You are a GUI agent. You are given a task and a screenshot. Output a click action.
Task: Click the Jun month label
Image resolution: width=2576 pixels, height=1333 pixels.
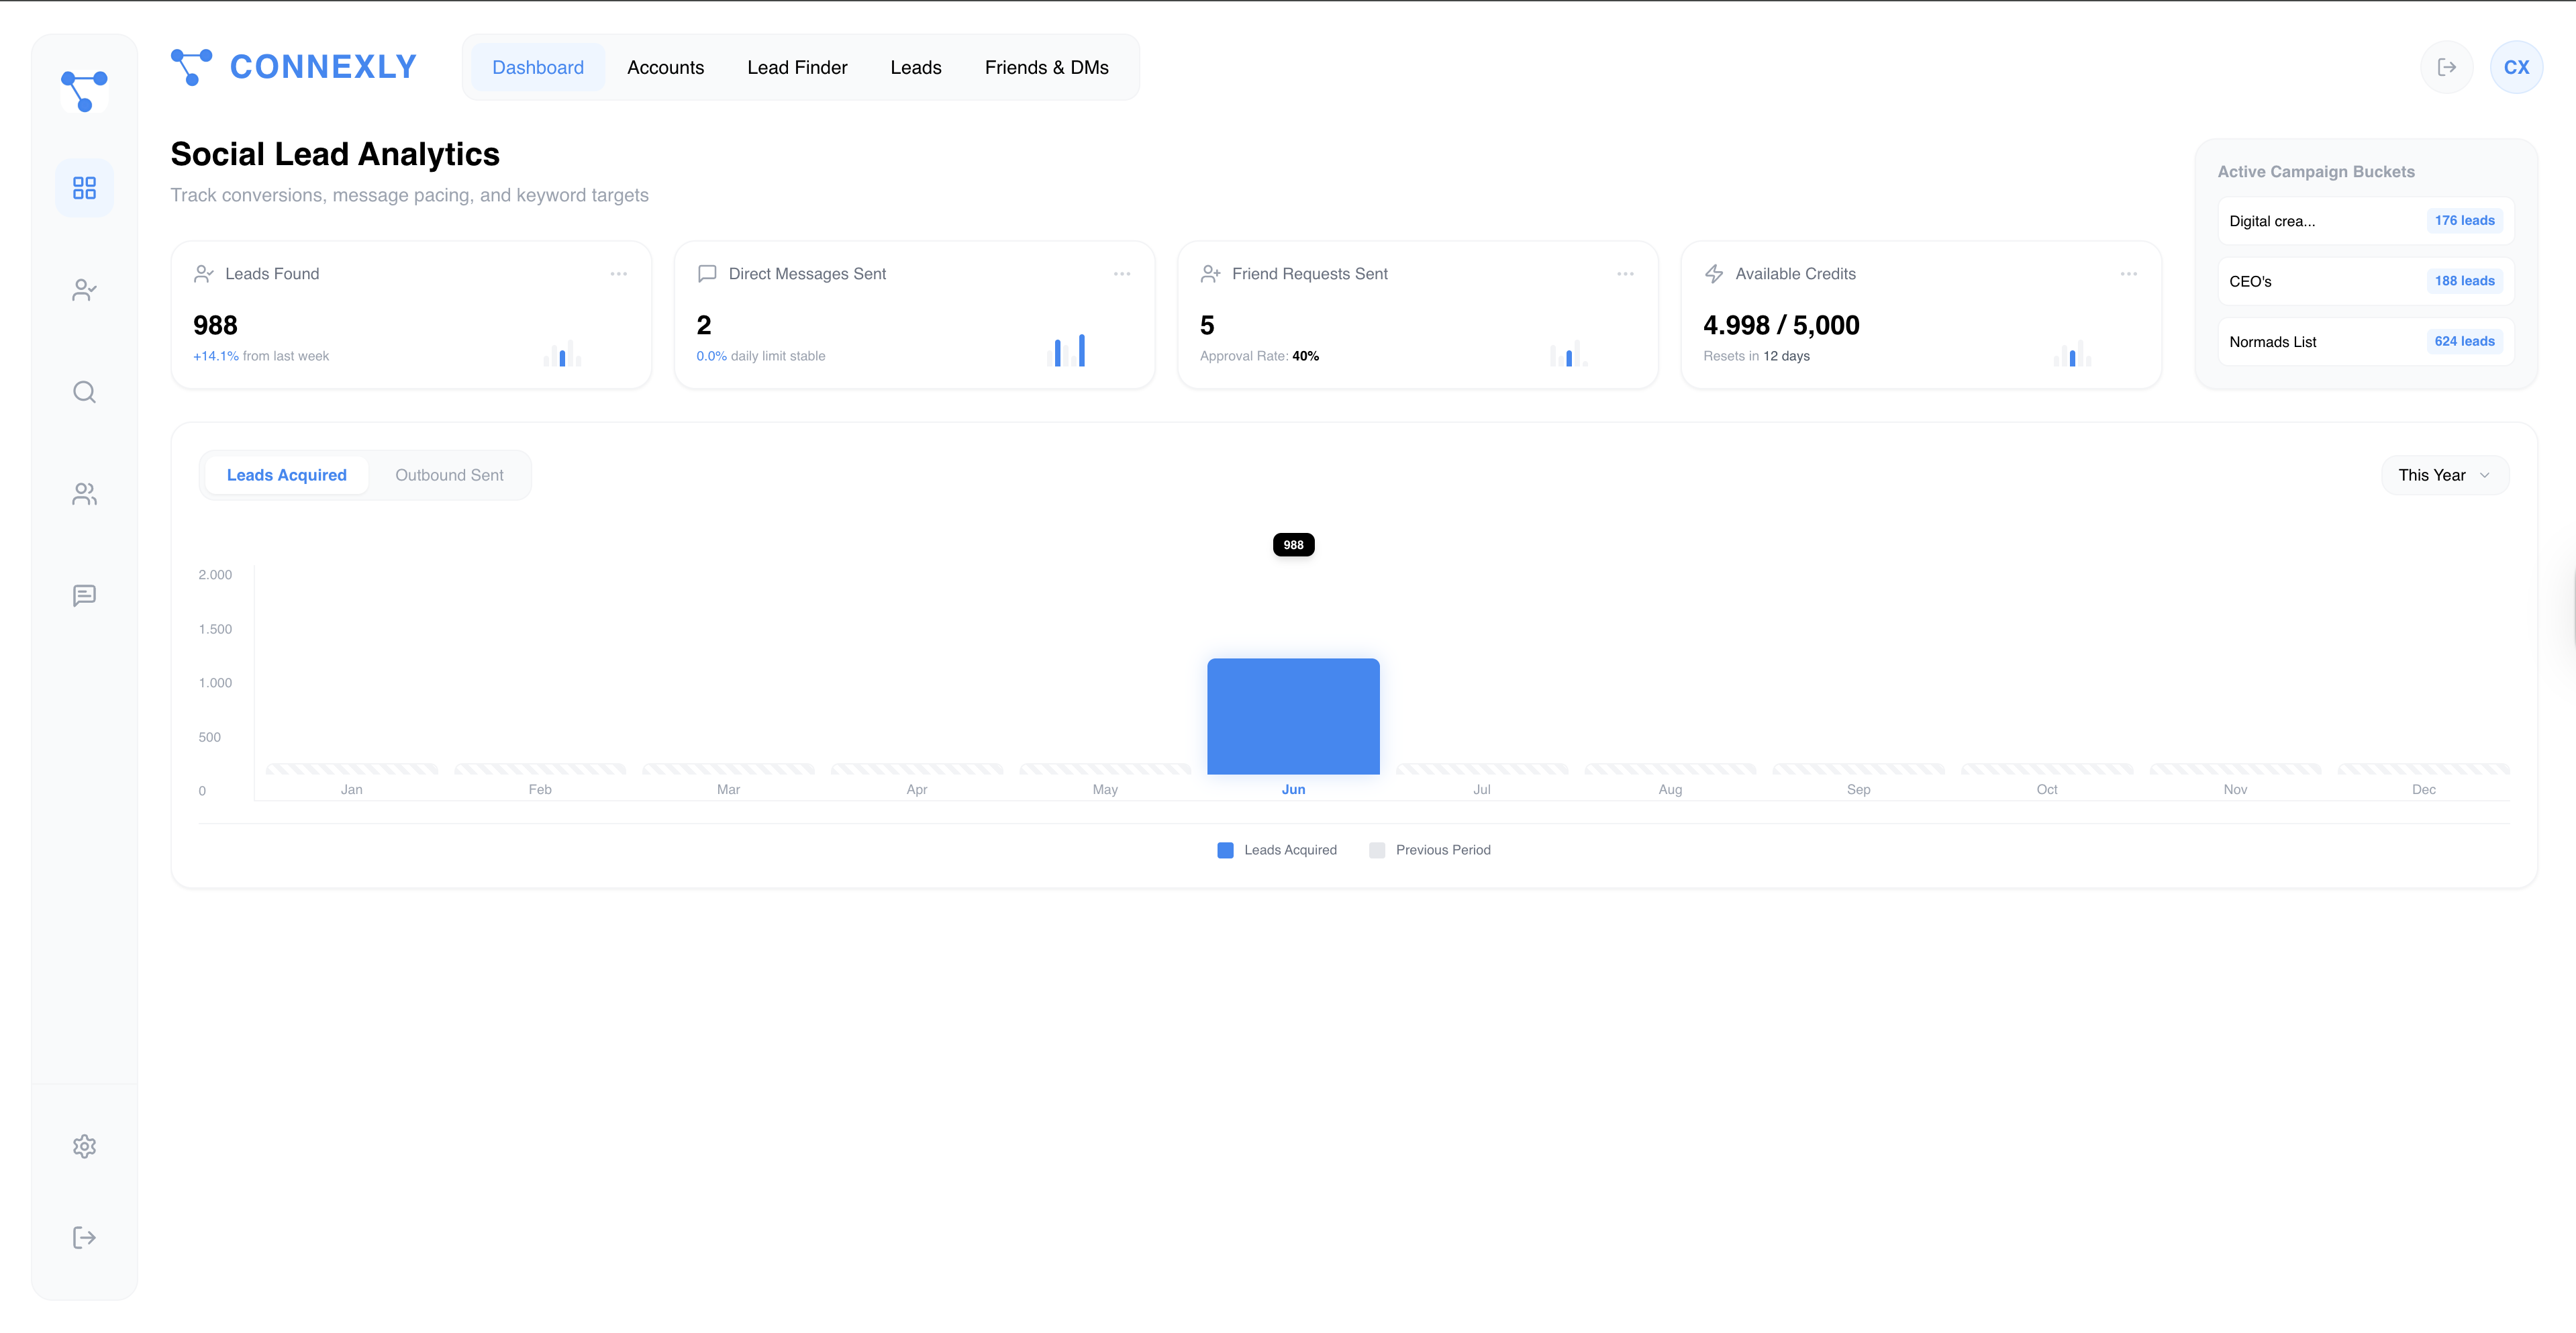pos(1293,789)
